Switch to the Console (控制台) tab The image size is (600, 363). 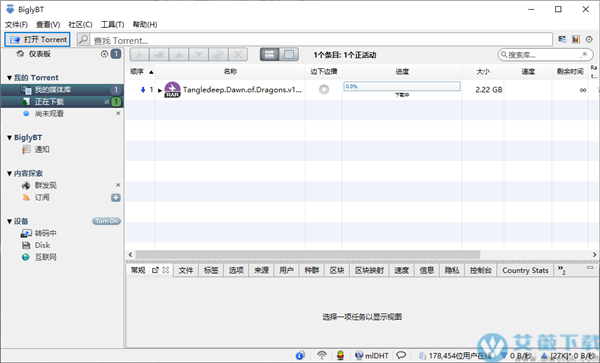point(481,270)
